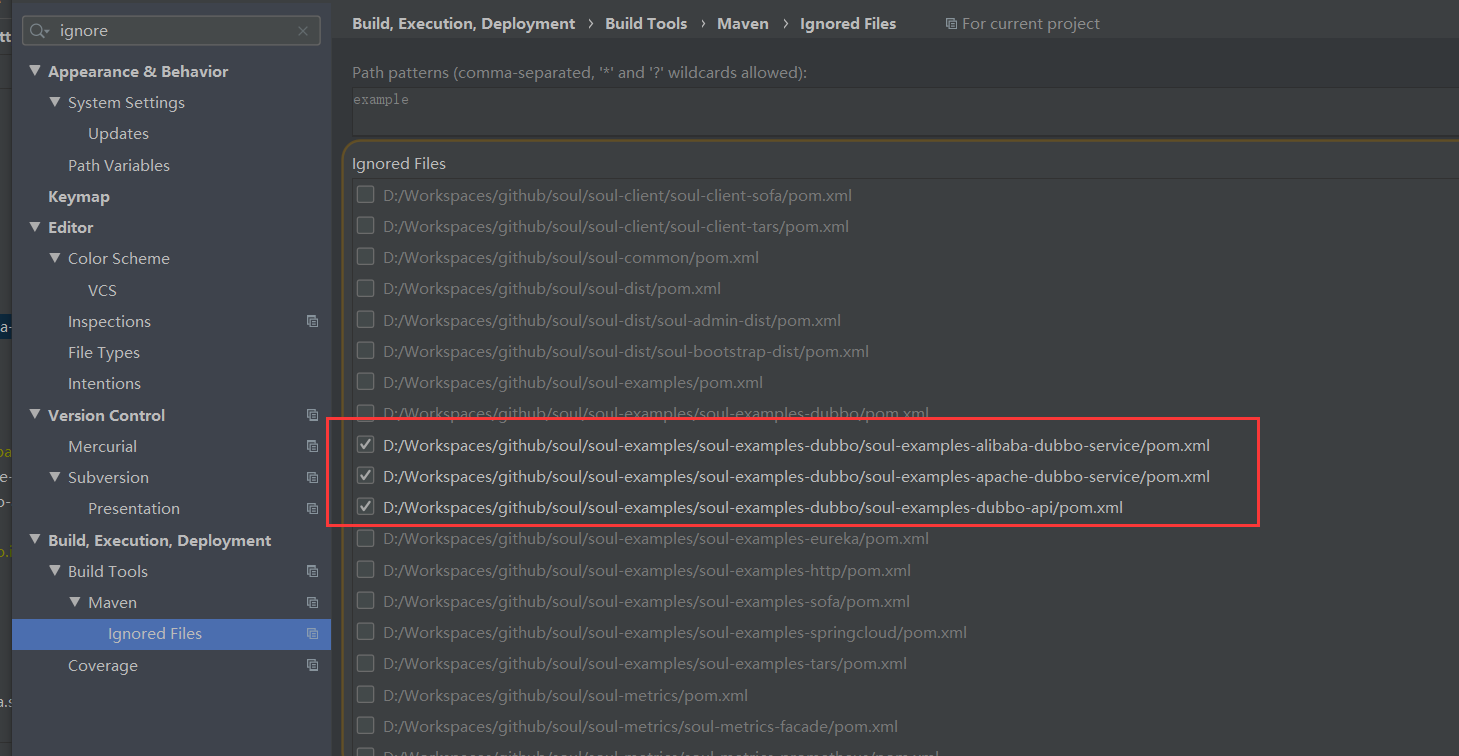Open the Coverage settings page

click(103, 665)
